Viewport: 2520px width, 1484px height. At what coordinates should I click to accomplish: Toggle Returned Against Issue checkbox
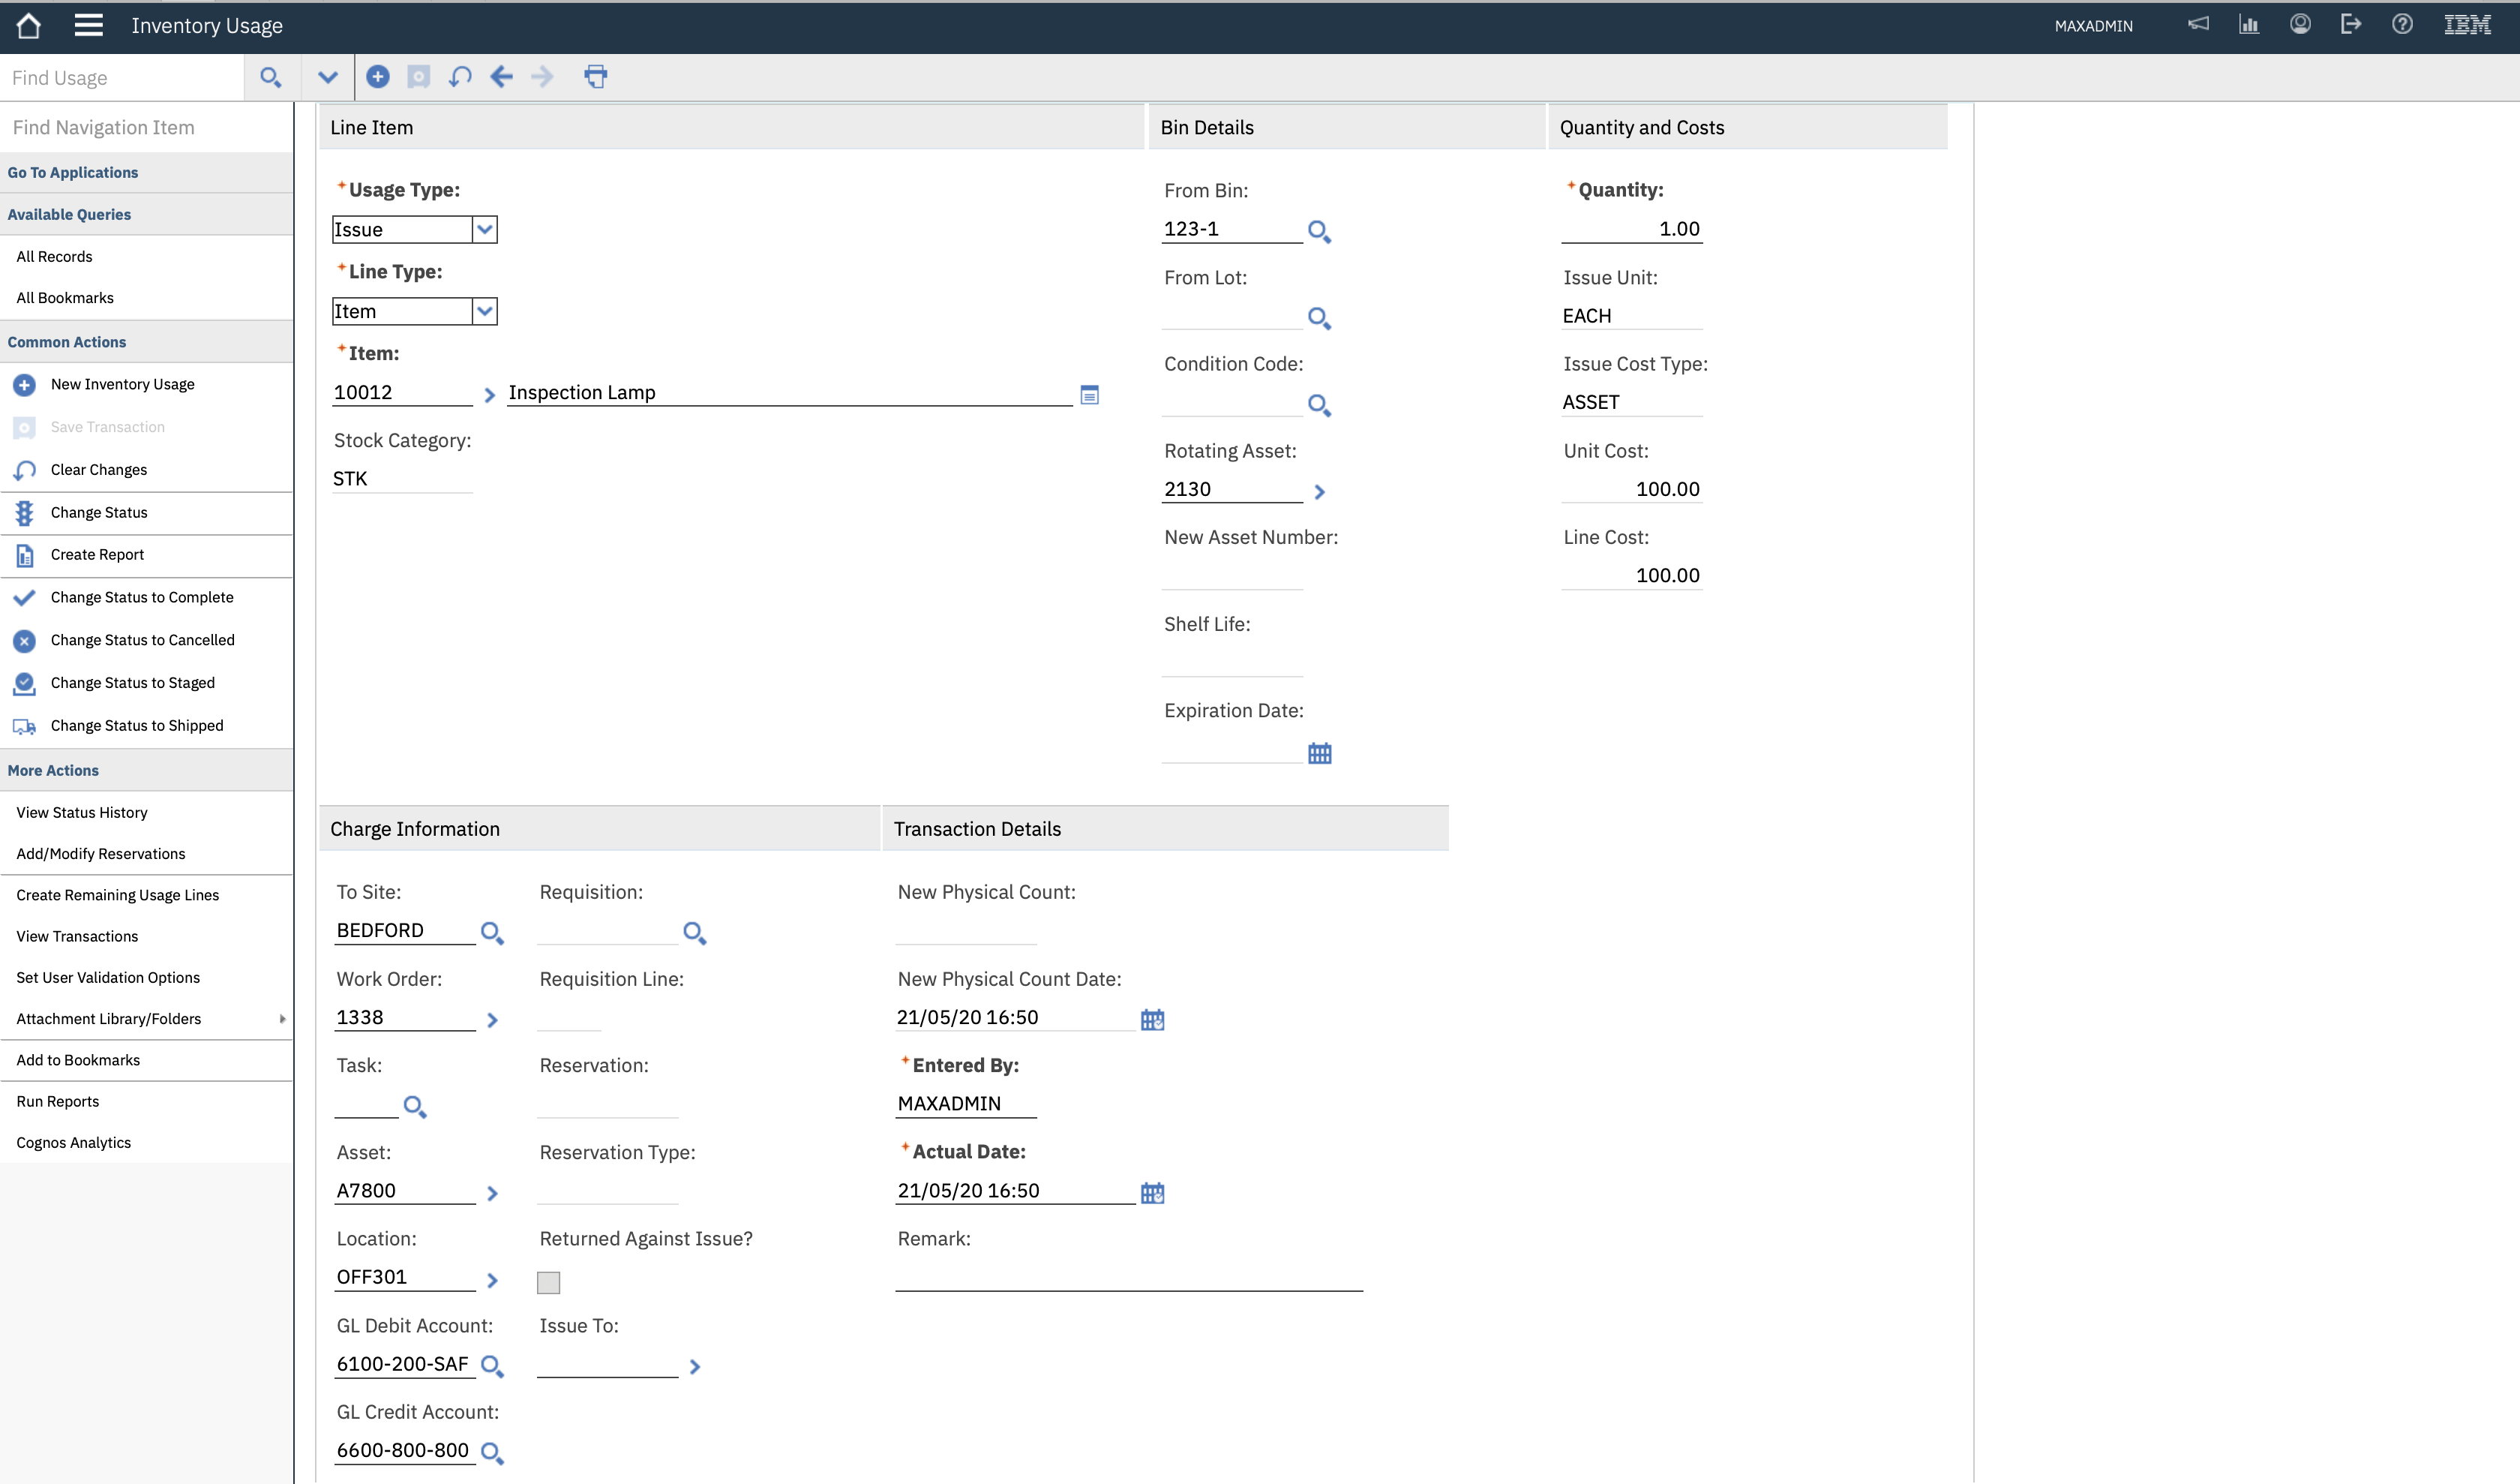pos(548,1282)
